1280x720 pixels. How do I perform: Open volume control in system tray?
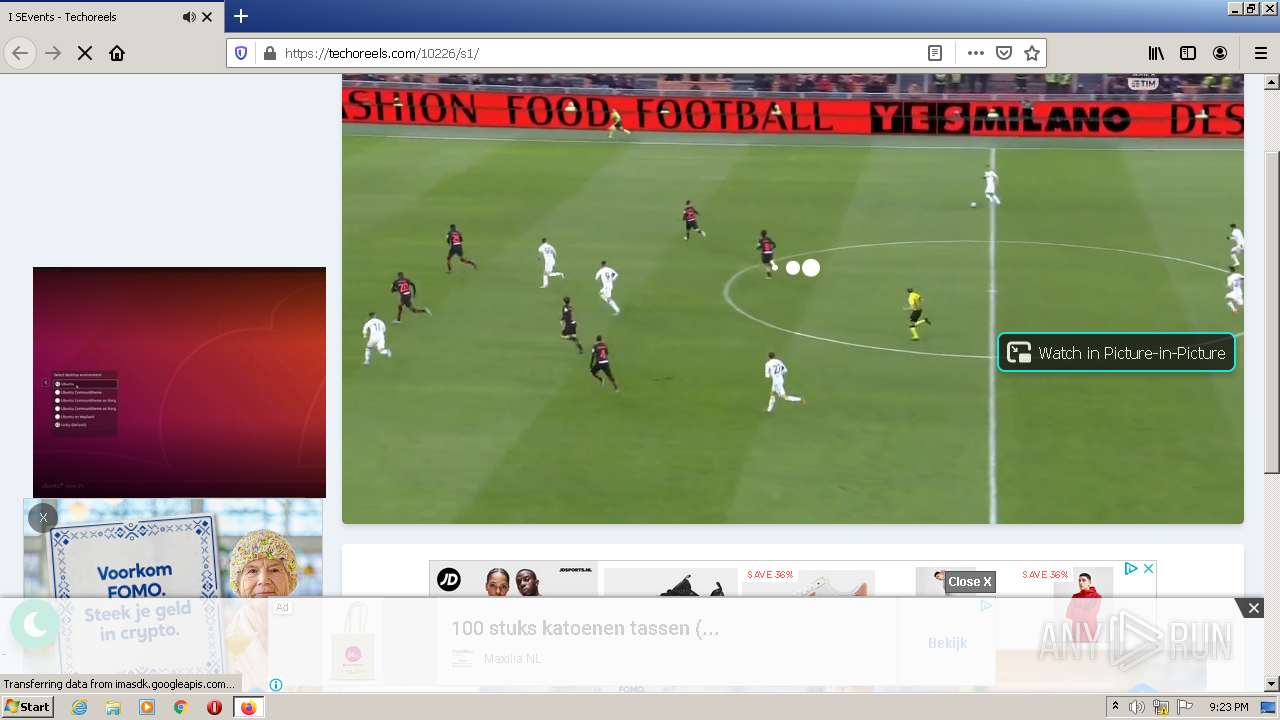(x=1137, y=707)
